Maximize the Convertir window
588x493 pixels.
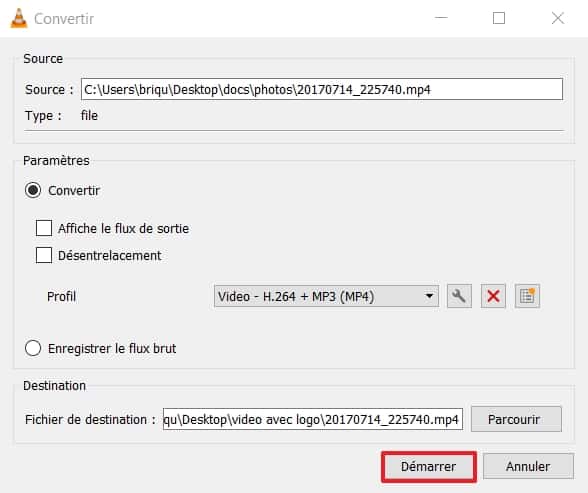tap(499, 18)
